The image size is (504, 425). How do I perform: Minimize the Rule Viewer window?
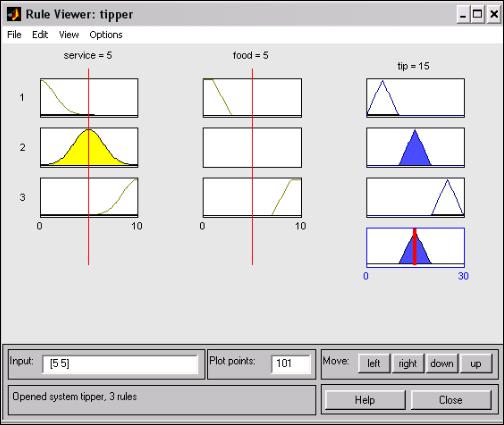click(463, 15)
